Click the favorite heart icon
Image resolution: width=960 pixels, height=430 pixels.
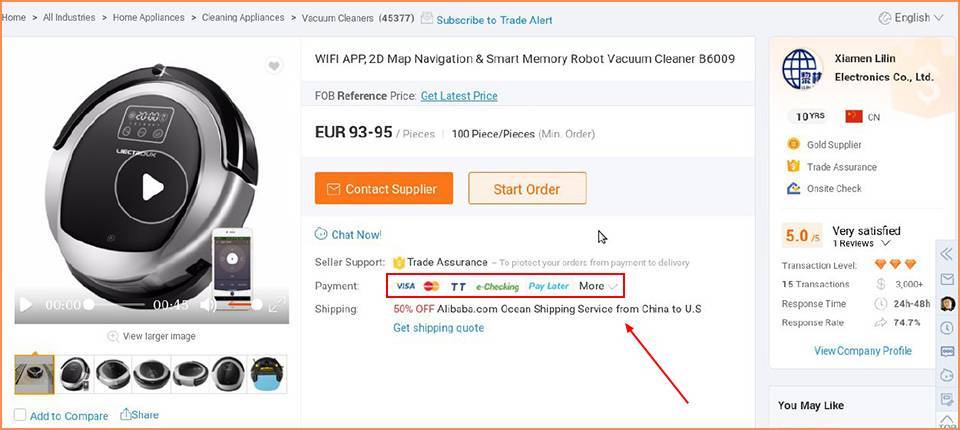tap(274, 66)
